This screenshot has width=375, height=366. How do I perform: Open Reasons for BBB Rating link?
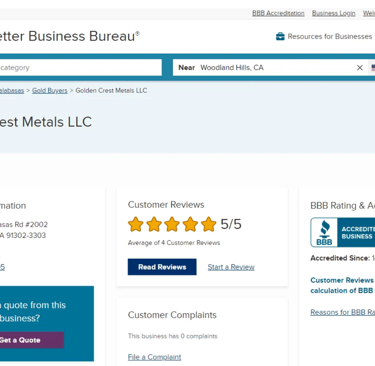[x=343, y=312]
